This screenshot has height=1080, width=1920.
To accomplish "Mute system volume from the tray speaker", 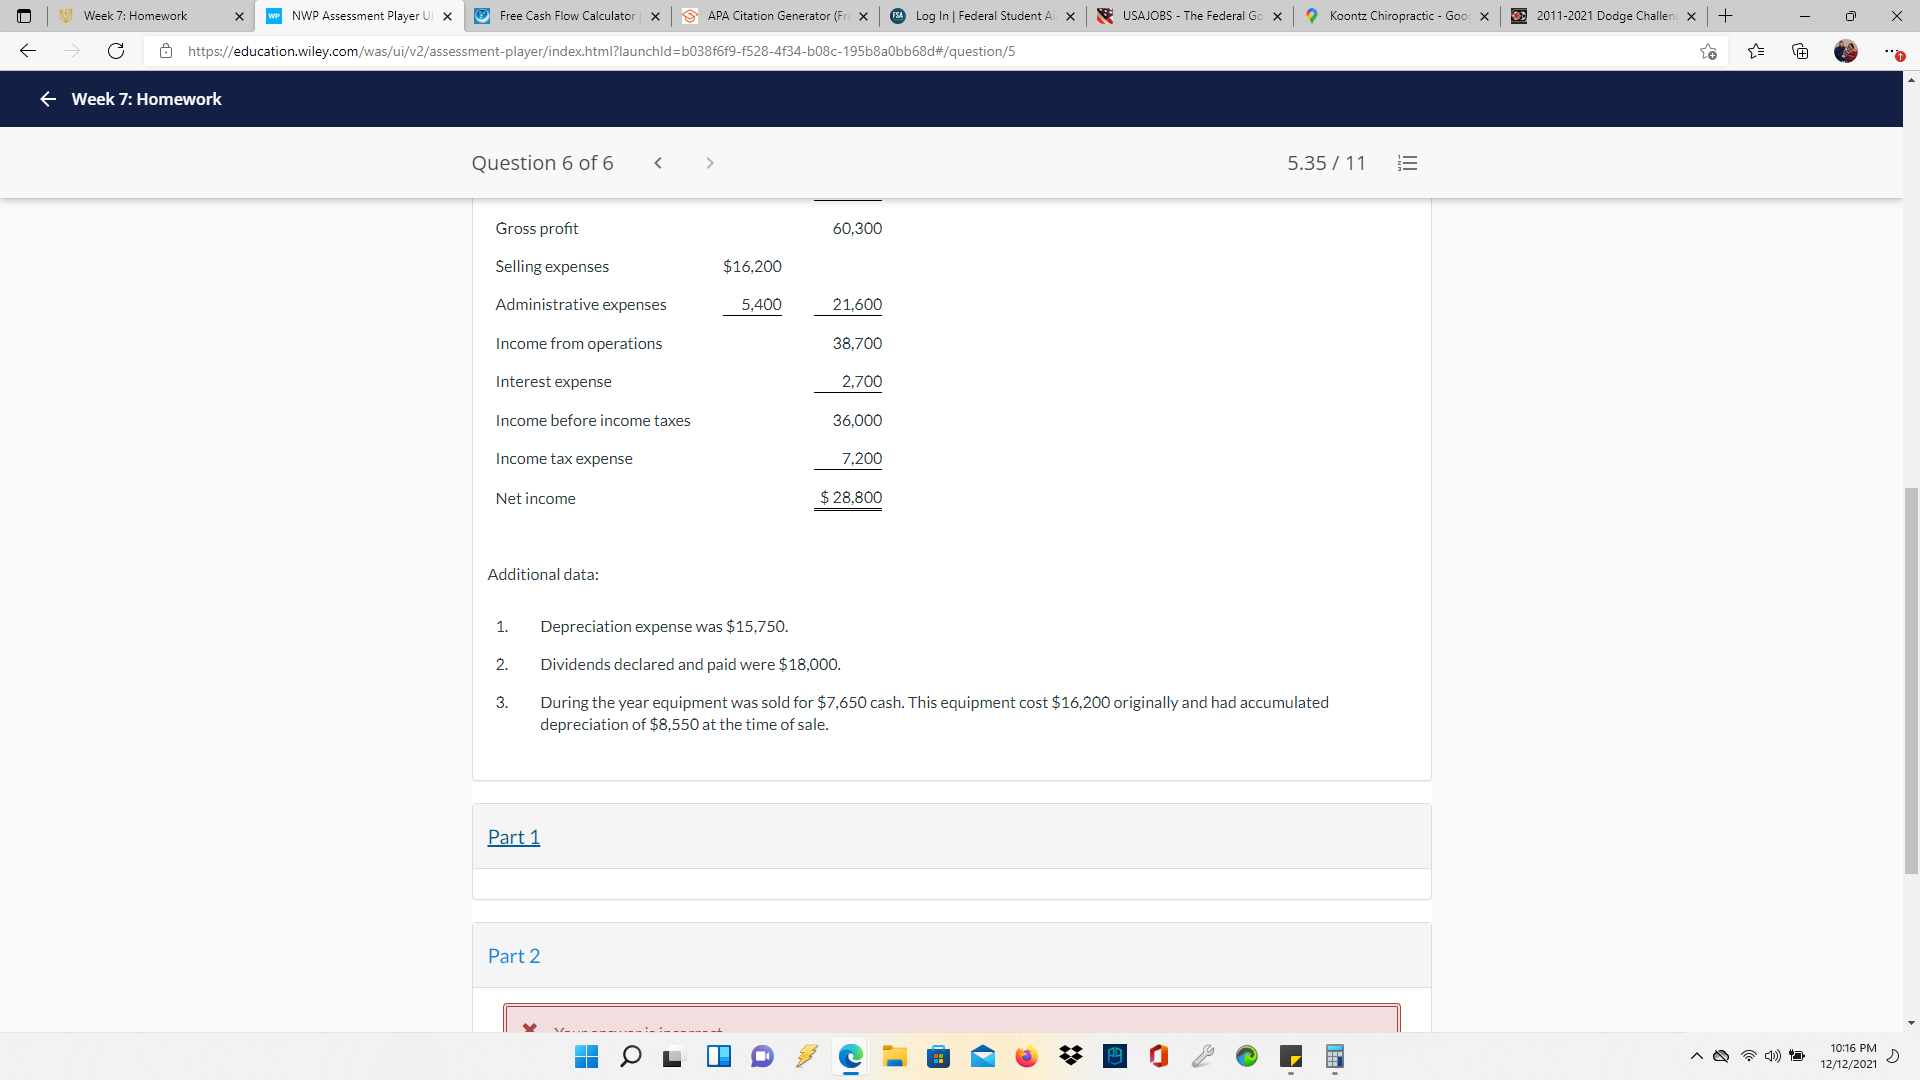I will click(x=1774, y=1056).
